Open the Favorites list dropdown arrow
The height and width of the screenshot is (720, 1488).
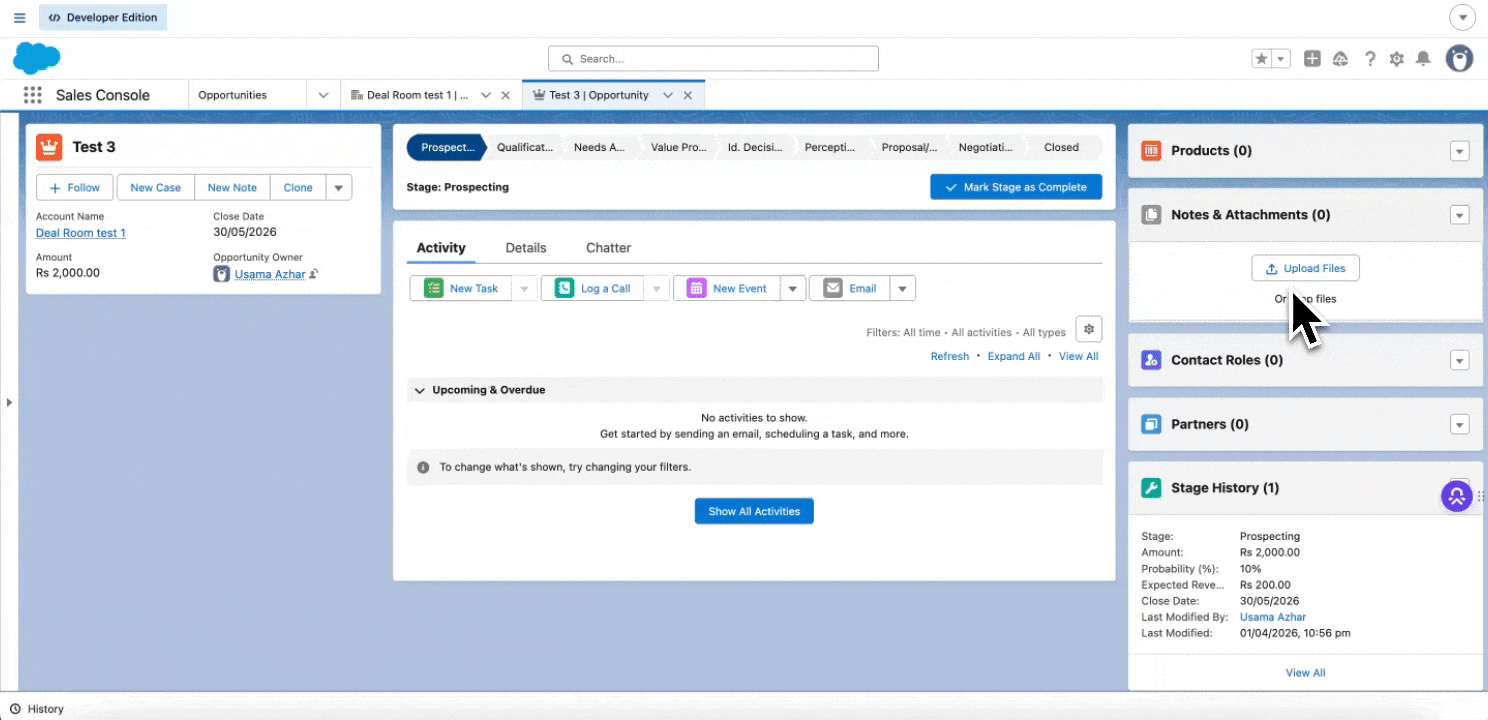(x=1281, y=59)
